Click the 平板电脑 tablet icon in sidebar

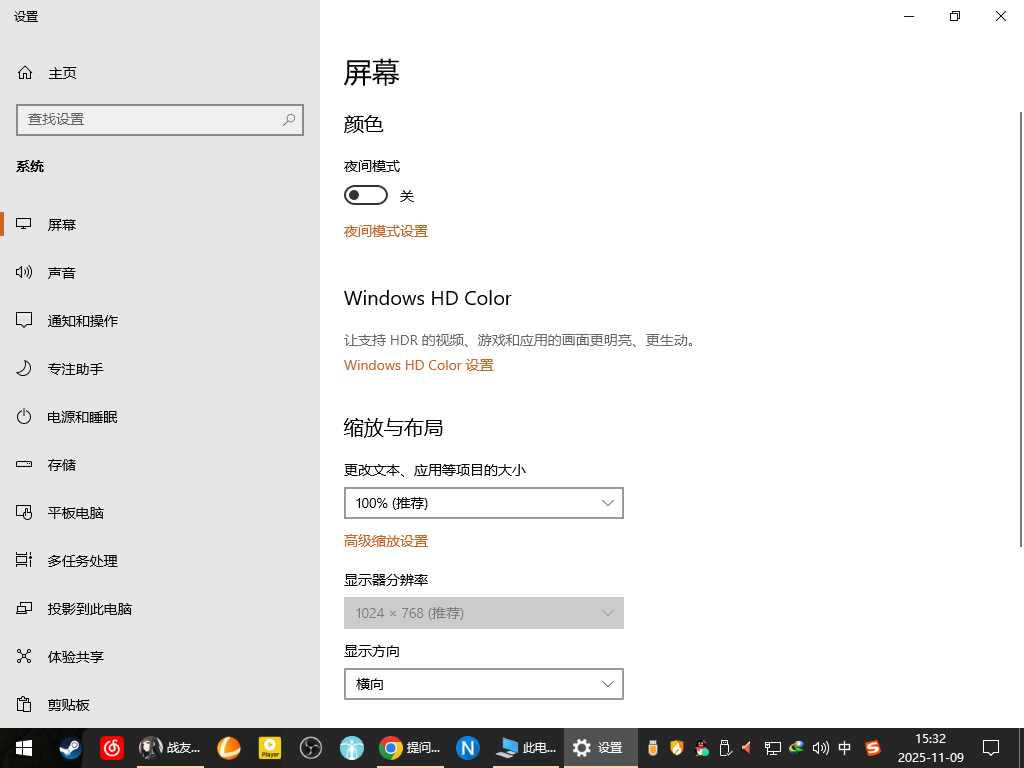(x=24, y=513)
